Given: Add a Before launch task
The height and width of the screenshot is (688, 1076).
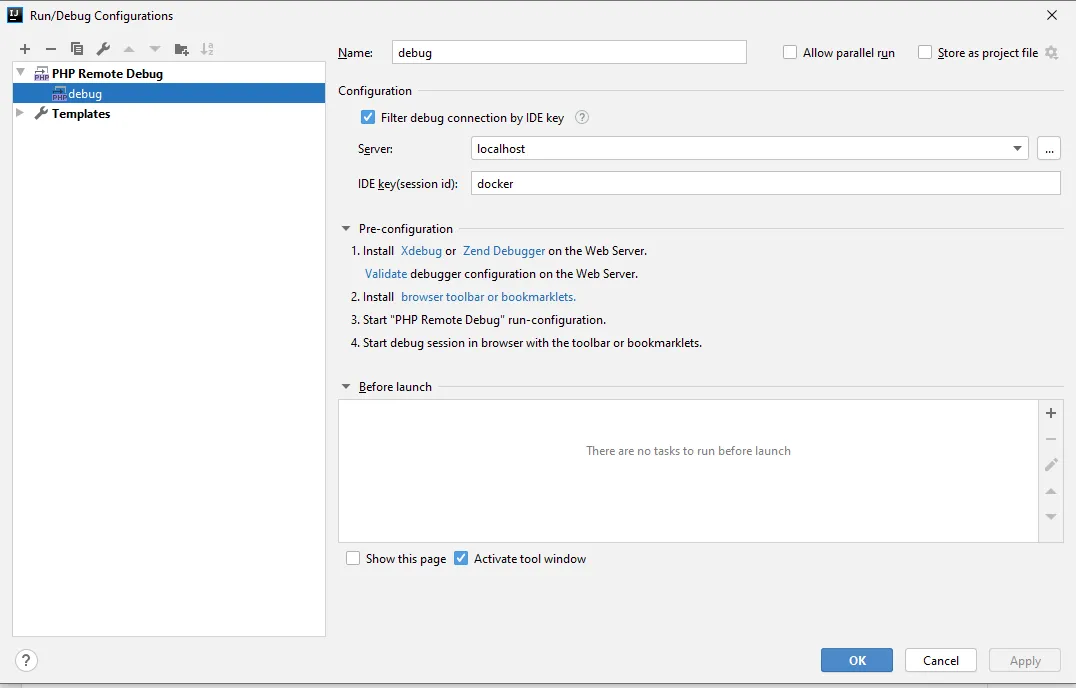Looking at the screenshot, I should click(x=1051, y=413).
